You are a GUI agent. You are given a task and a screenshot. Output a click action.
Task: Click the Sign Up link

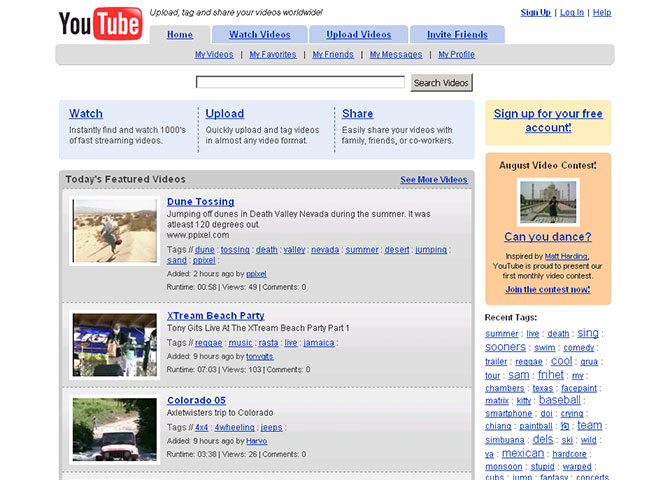click(535, 13)
